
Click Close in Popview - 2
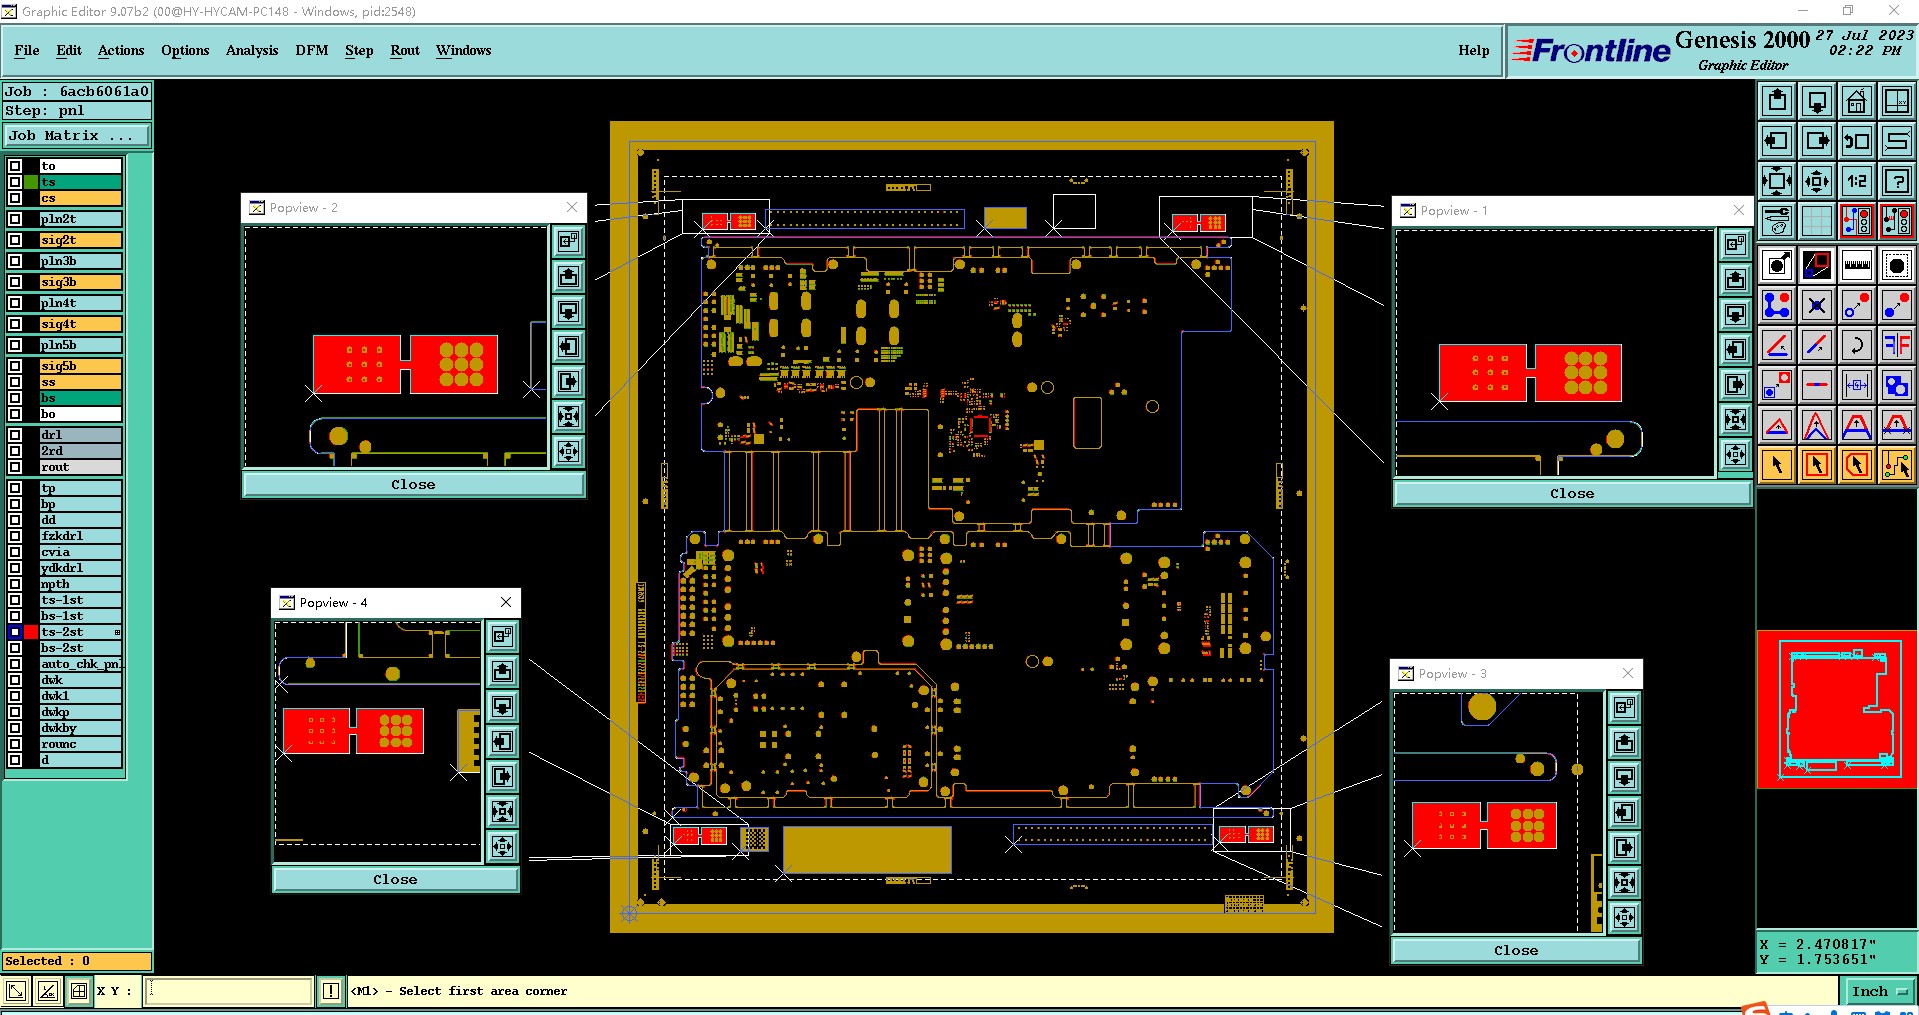(x=413, y=484)
